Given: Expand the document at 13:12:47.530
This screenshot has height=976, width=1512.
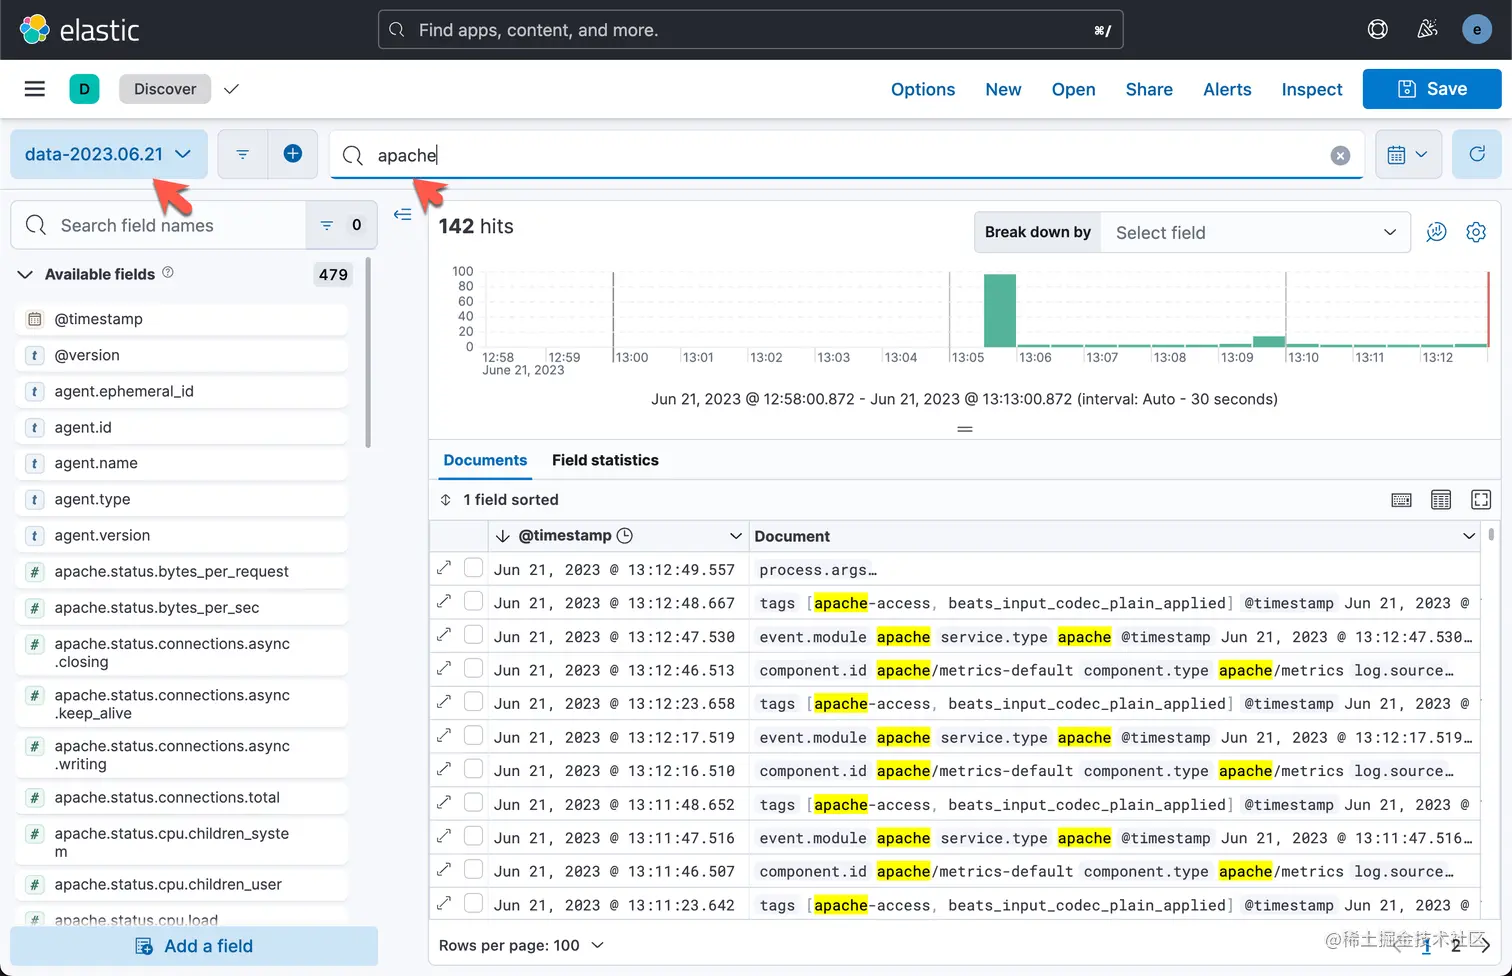Looking at the screenshot, I should (x=444, y=635).
